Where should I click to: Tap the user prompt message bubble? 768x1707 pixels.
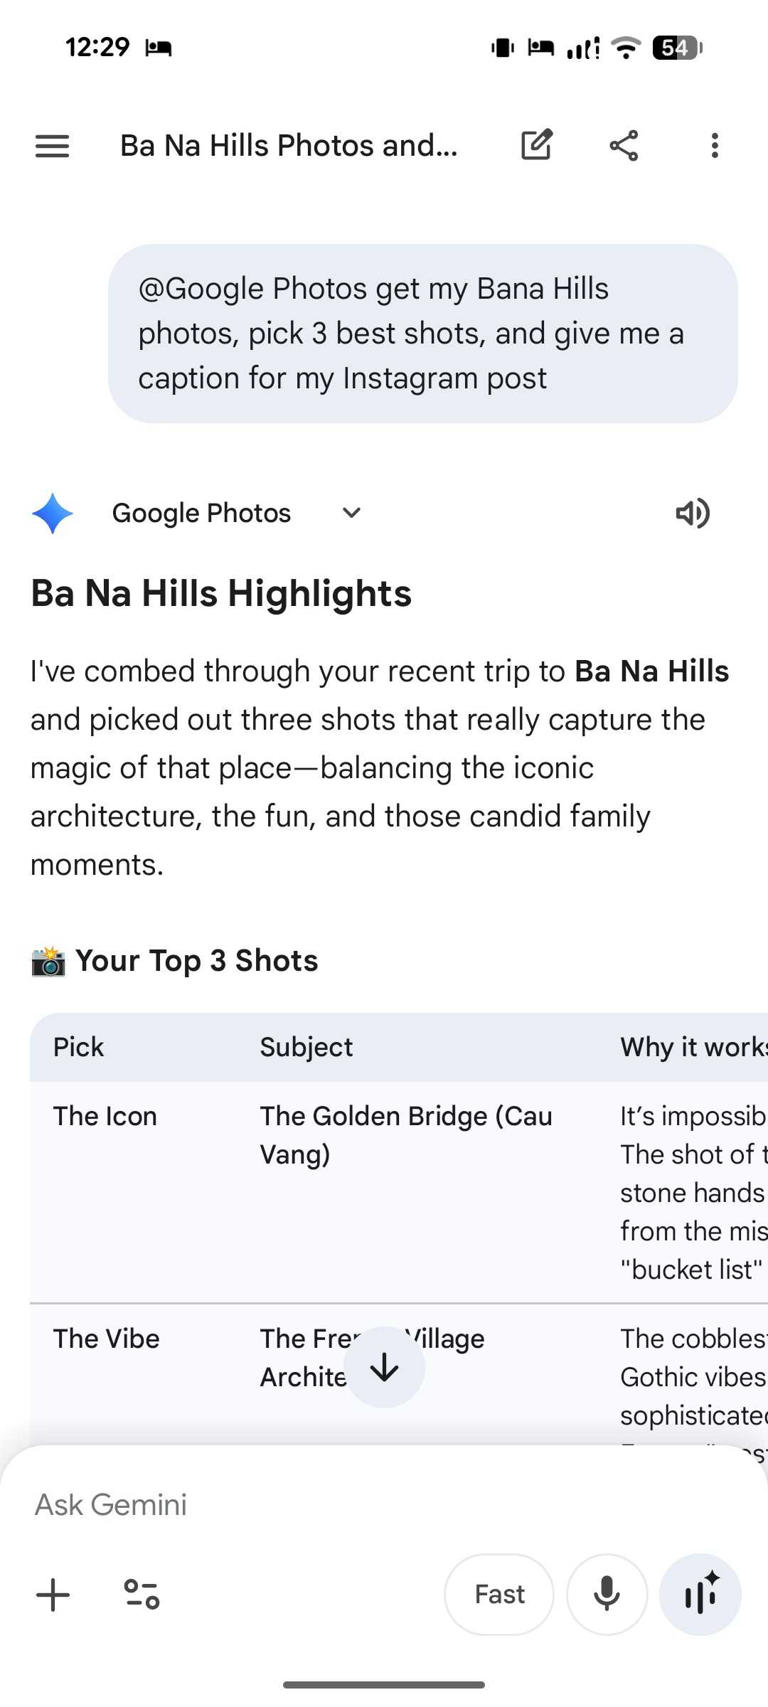pyautogui.click(x=422, y=333)
